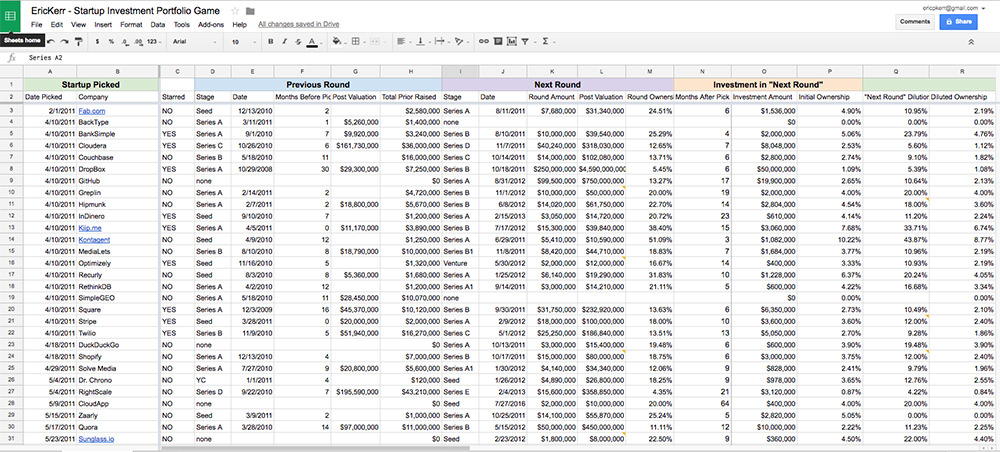The width and height of the screenshot is (1000, 452).
Task: Open text rotation options
Action: pos(460,41)
